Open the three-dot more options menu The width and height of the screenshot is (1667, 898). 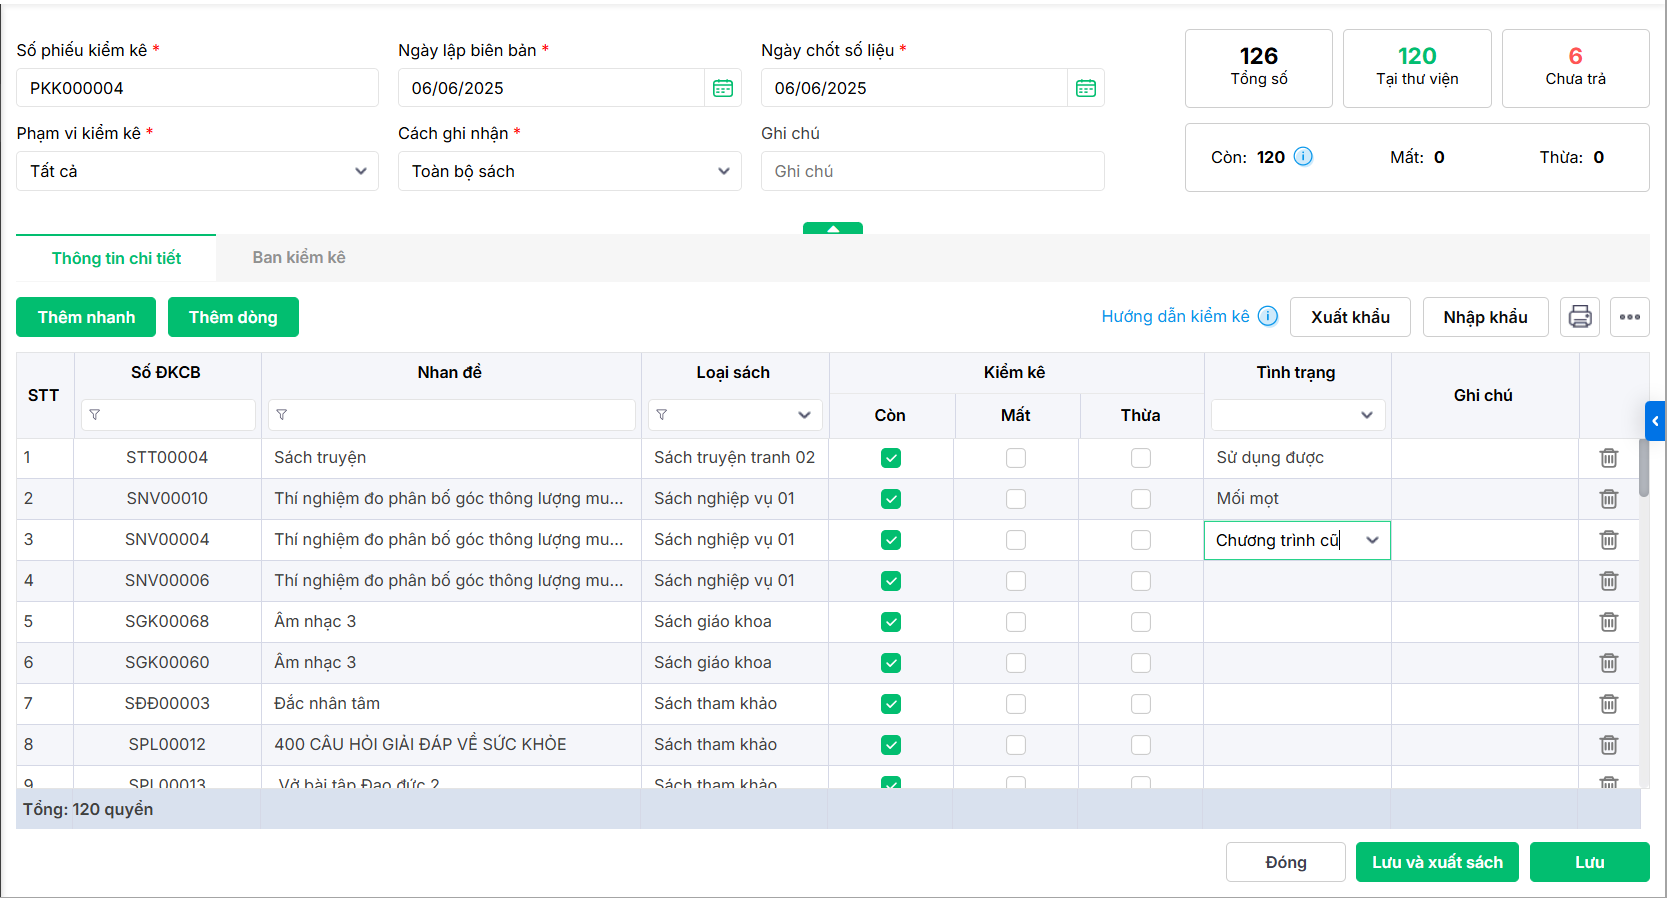click(1629, 317)
